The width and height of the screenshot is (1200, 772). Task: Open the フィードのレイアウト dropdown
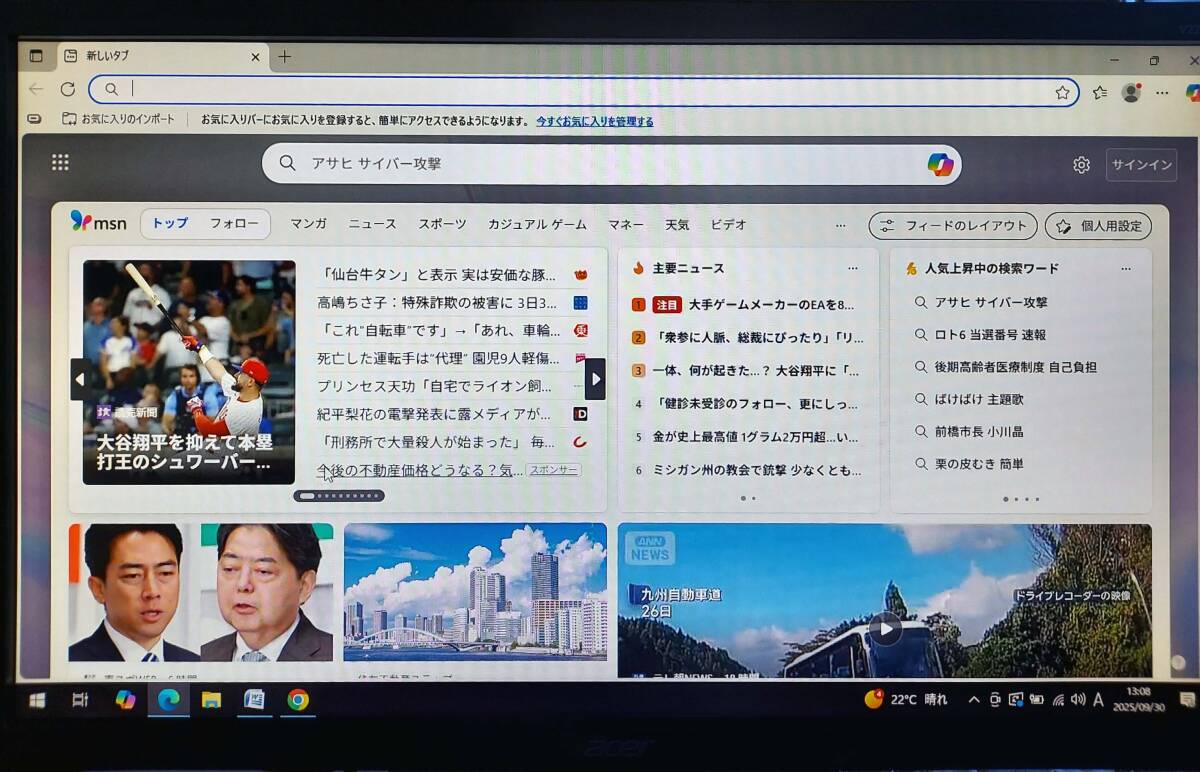click(952, 225)
